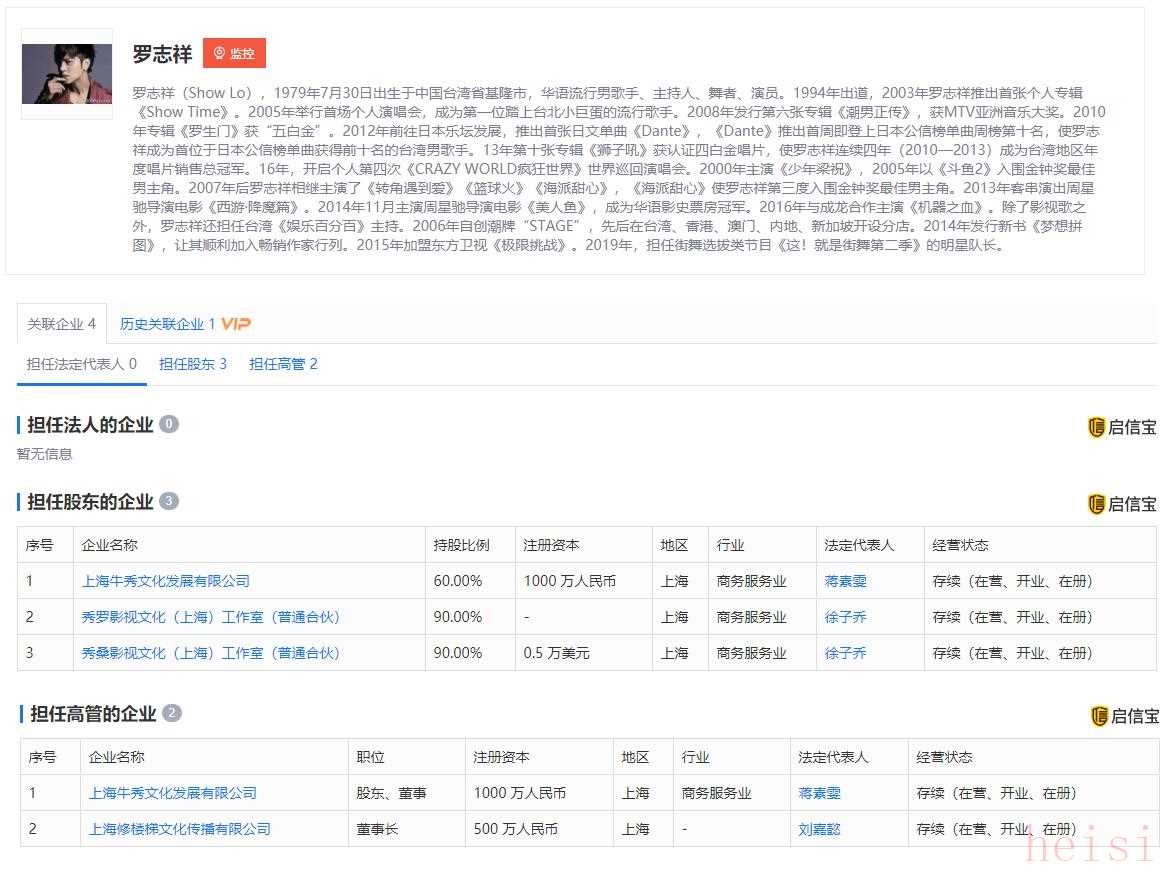This screenshot has height=874, width=1170.
Task: Click 徐子乔 in the 秀罗影视 row
Action: (x=845, y=617)
